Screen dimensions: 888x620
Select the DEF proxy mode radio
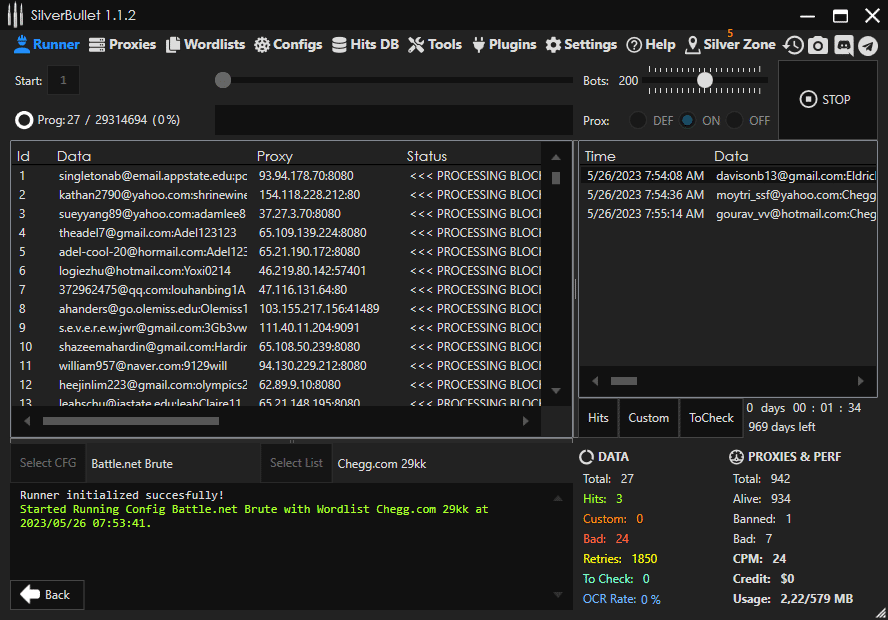pos(638,120)
